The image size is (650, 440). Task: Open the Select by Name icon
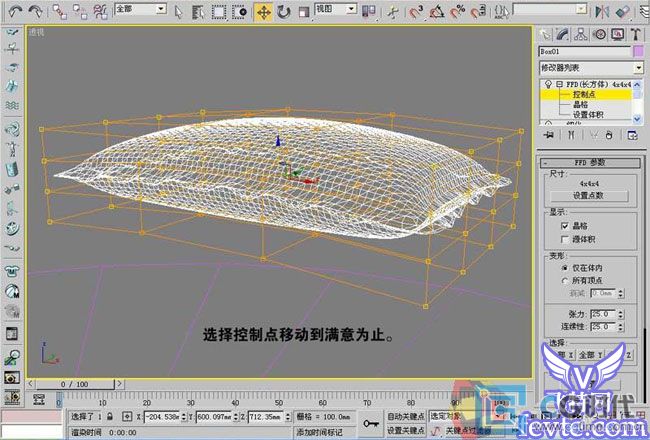pos(198,12)
